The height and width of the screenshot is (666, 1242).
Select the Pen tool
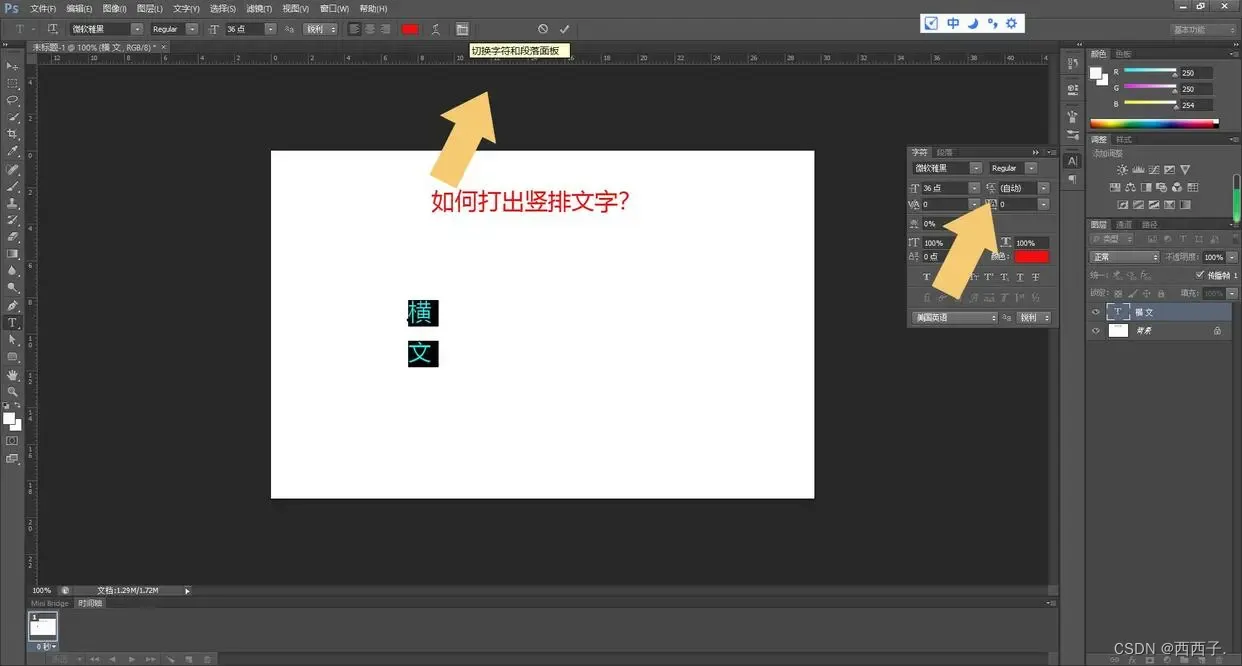pos(13,306)
